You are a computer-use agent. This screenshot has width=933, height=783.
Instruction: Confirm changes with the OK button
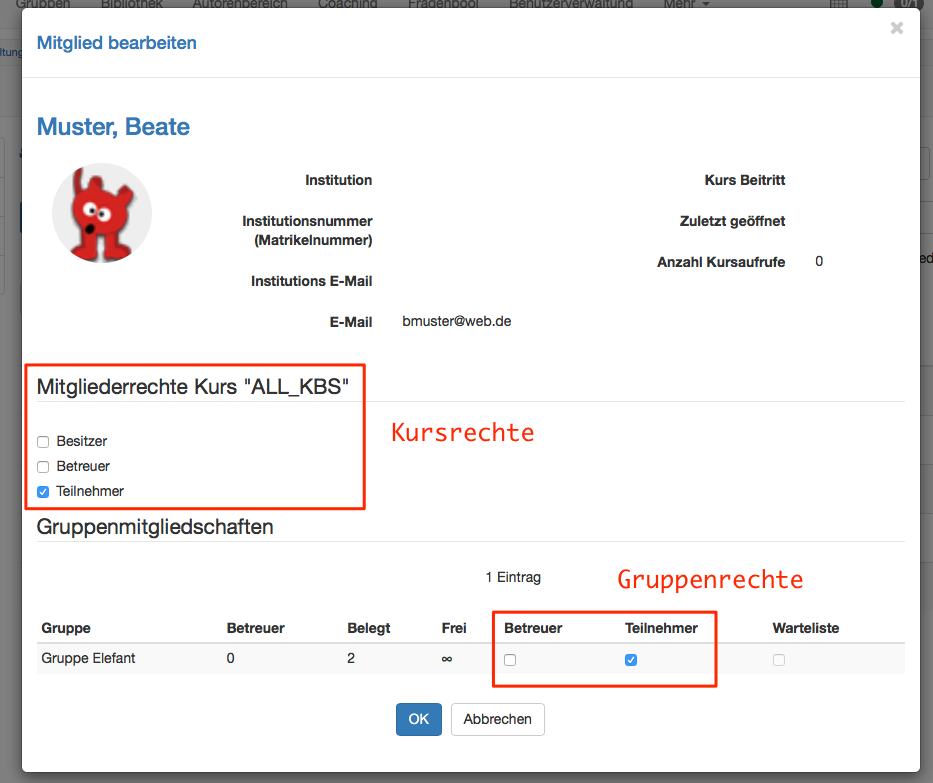pos(418,719)
